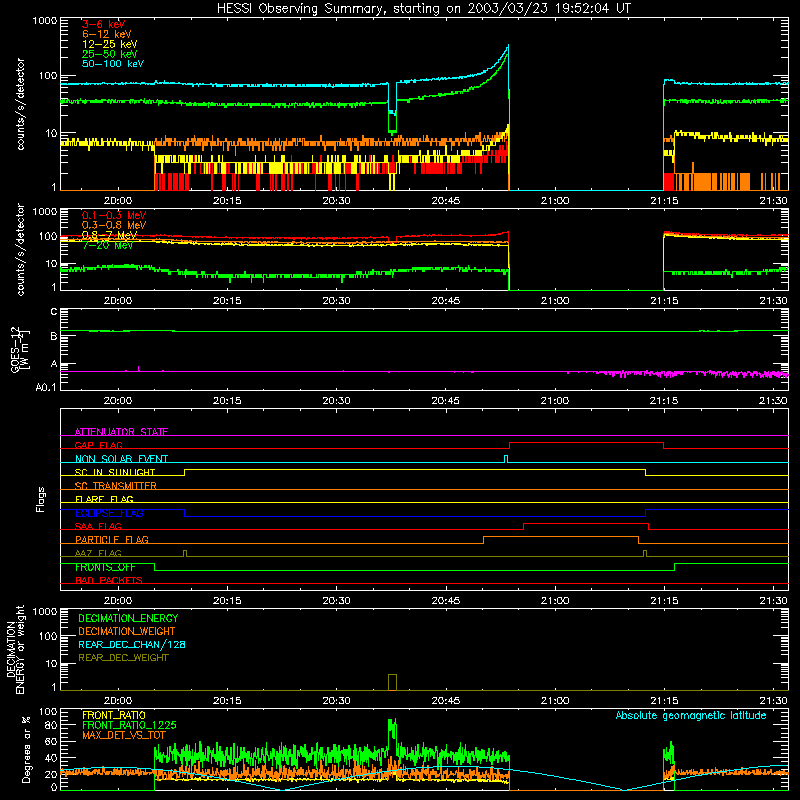Click the green 7-20 MeV legend label
Screen dimensions: 800x800
108,245
